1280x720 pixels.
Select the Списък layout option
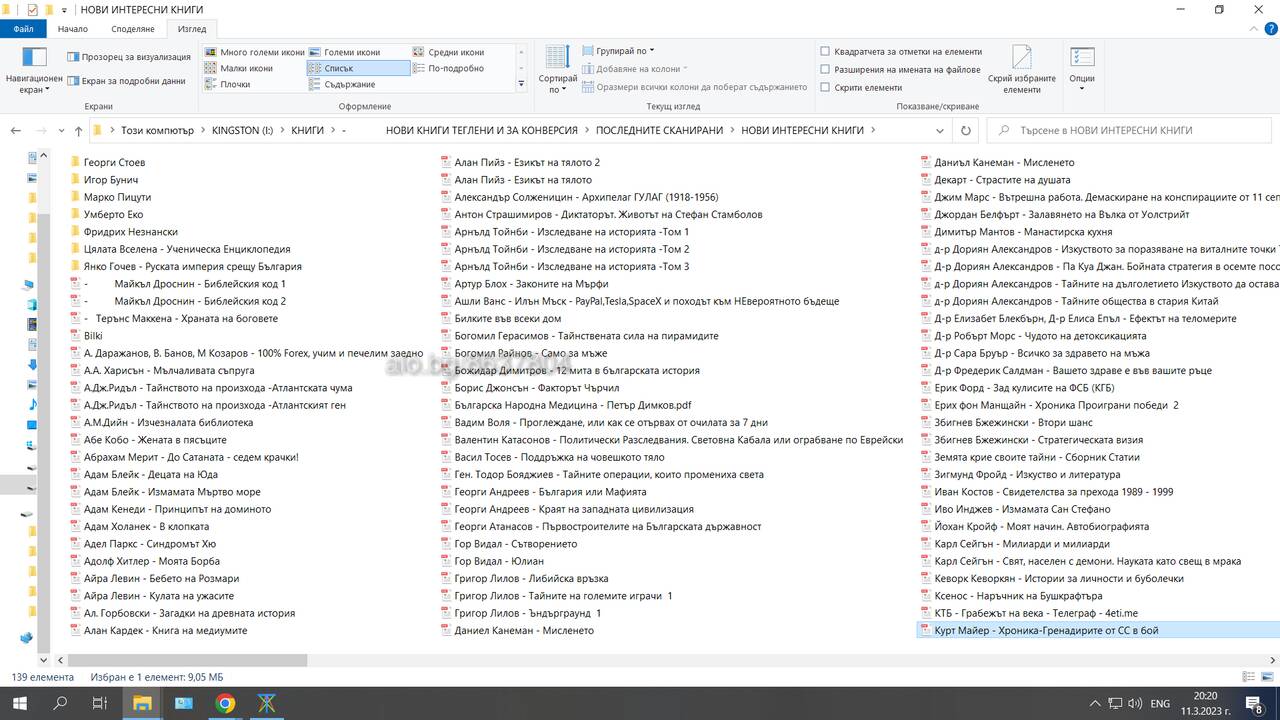(x=358, y=68)
